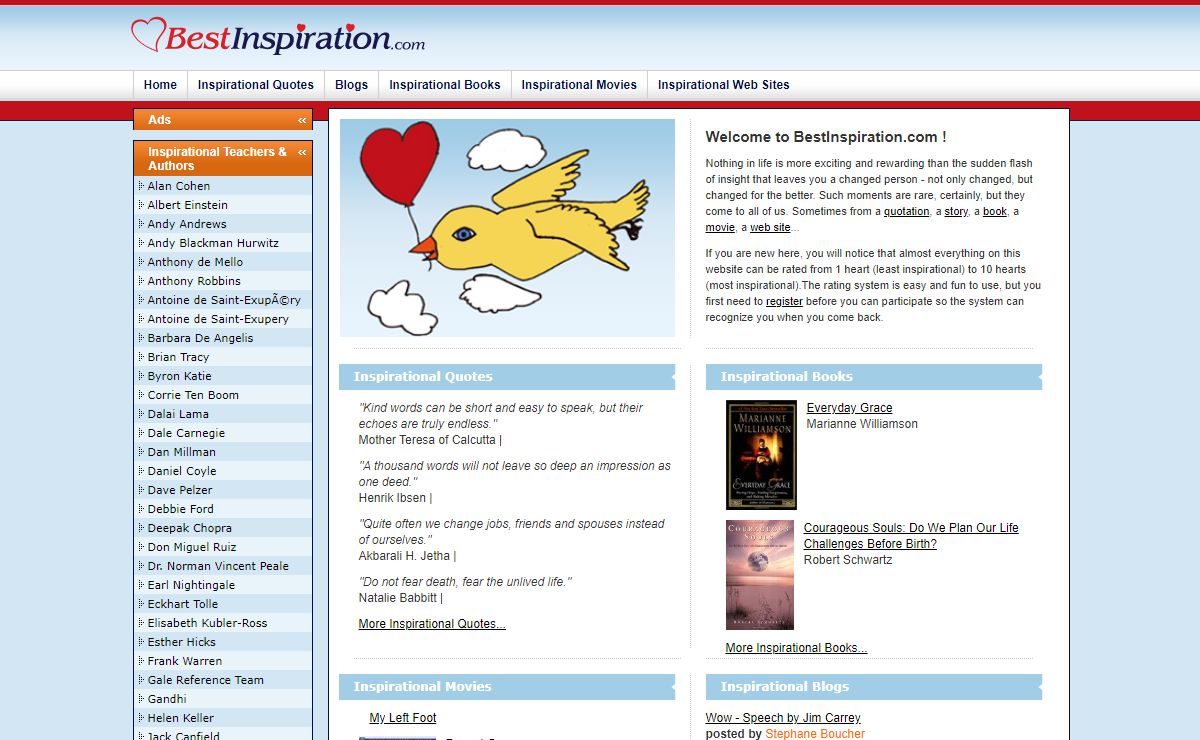This screenshot has height=740, width=1200.
Task: Open the Home menu item
Action: click(x=160, y=85)
